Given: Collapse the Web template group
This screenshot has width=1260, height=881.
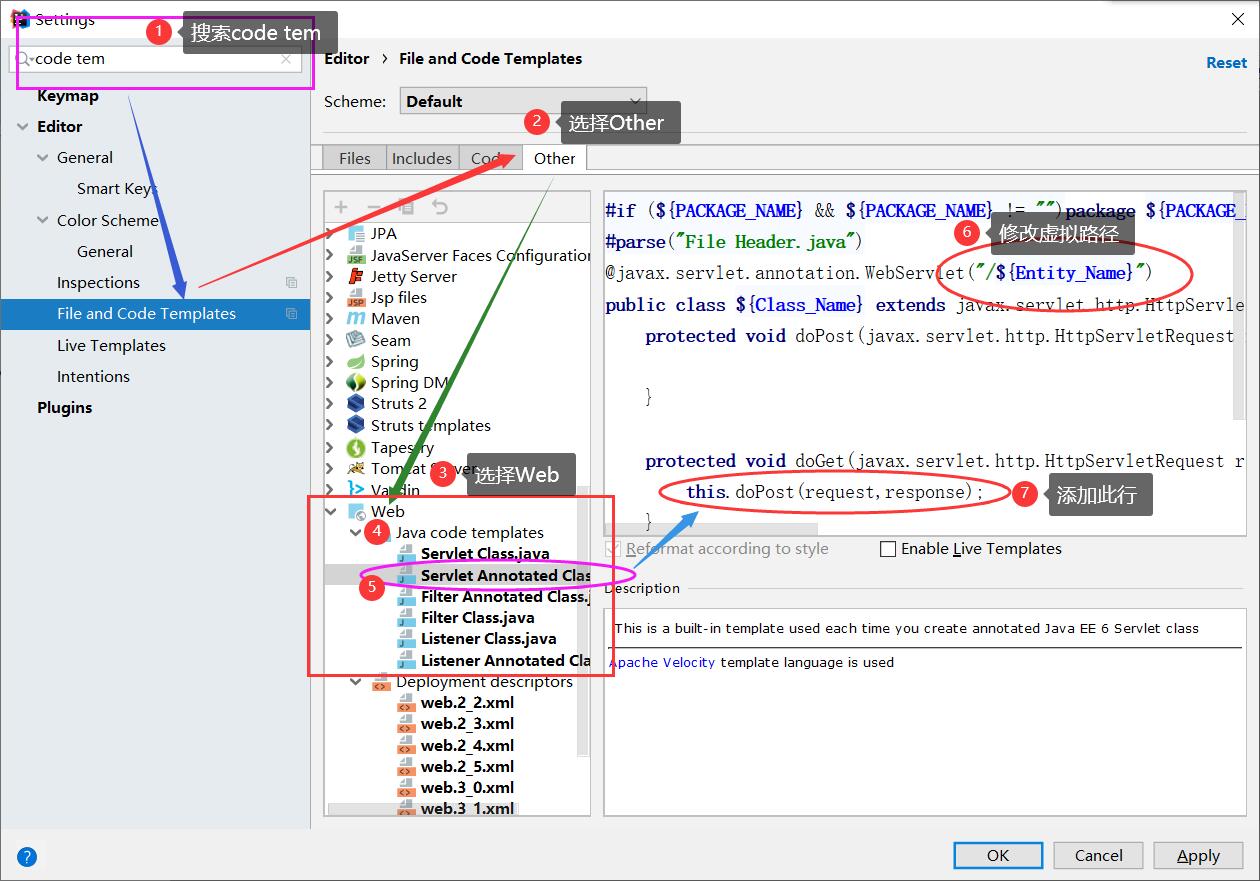Looking at the screenshot, I should point(331,511).
